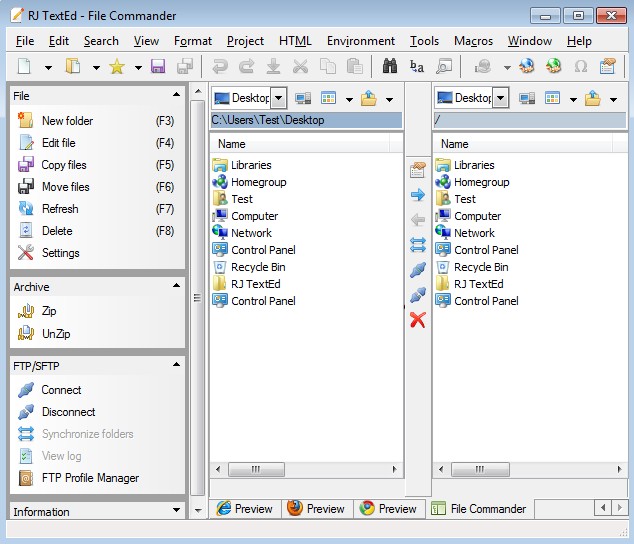
Task: Click FTP Profile Manager link
Action: point(90,478)
